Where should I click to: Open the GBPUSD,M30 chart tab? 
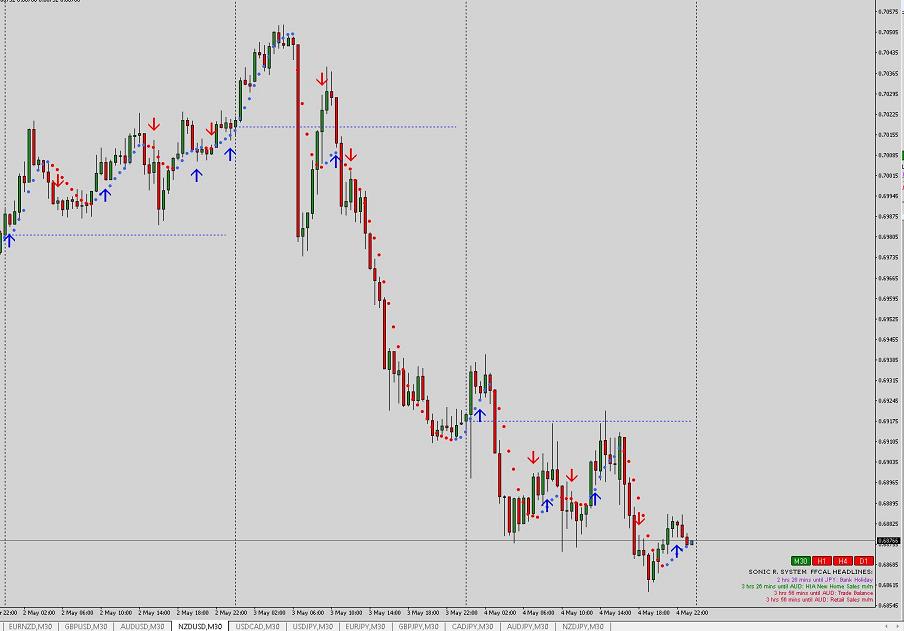coord(86,626)
